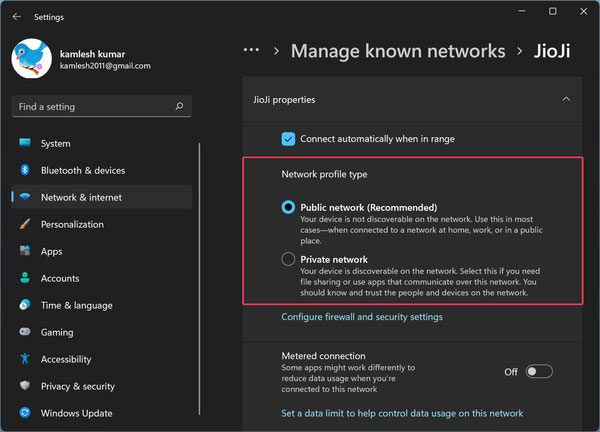Click the Privacy & security shield icon
This screenshot has height=432, width=600.
pyautogui.click(x=25, y=386)
